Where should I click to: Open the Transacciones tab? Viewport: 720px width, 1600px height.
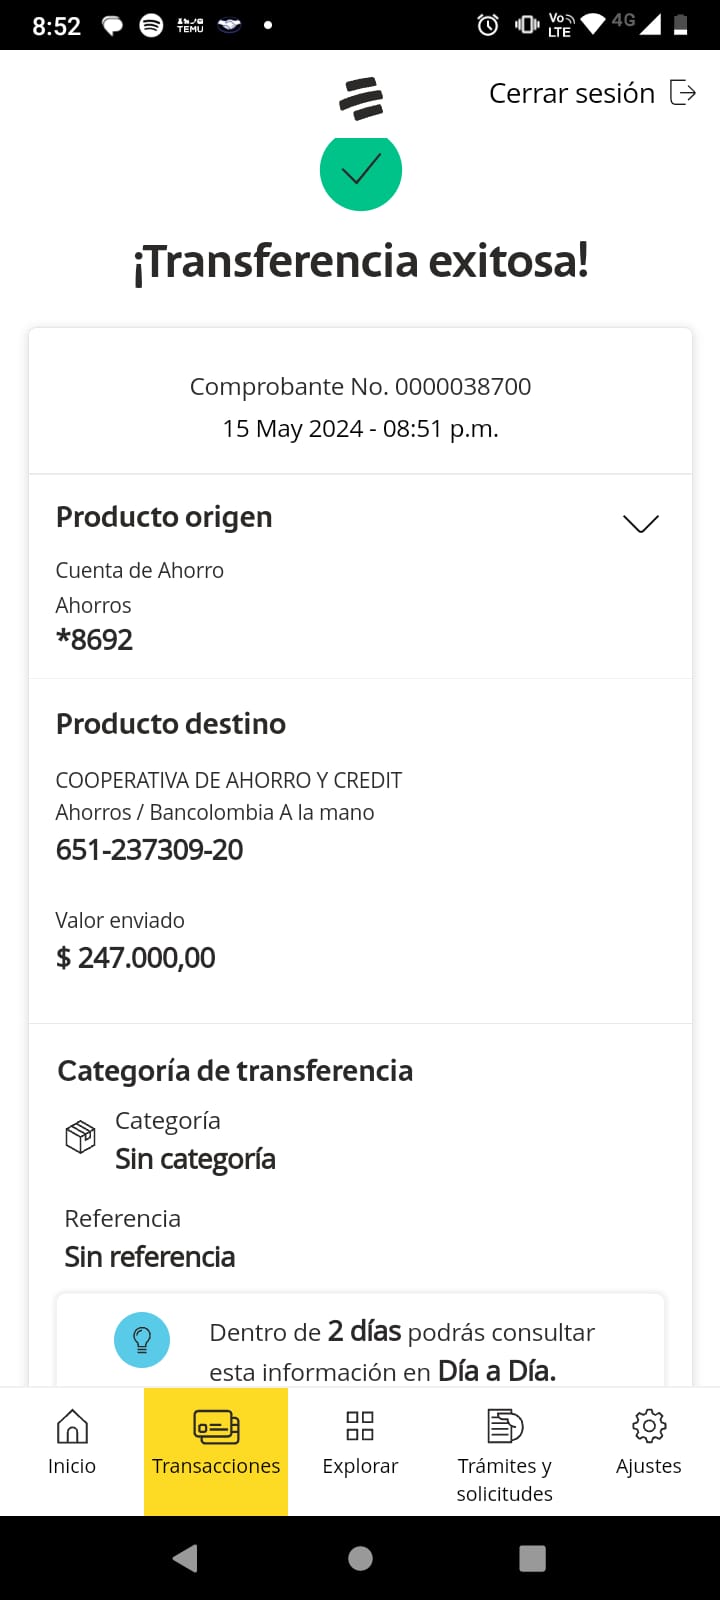point(216,1450)
